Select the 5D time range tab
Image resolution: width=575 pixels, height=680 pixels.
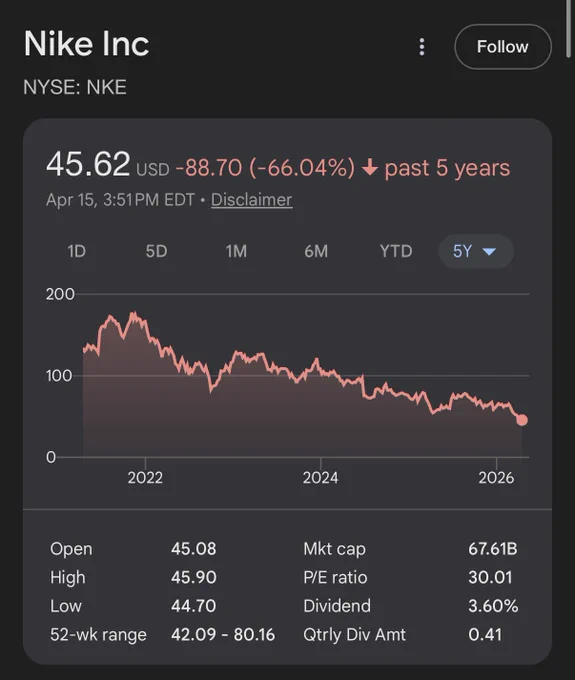tap(156, 251)
